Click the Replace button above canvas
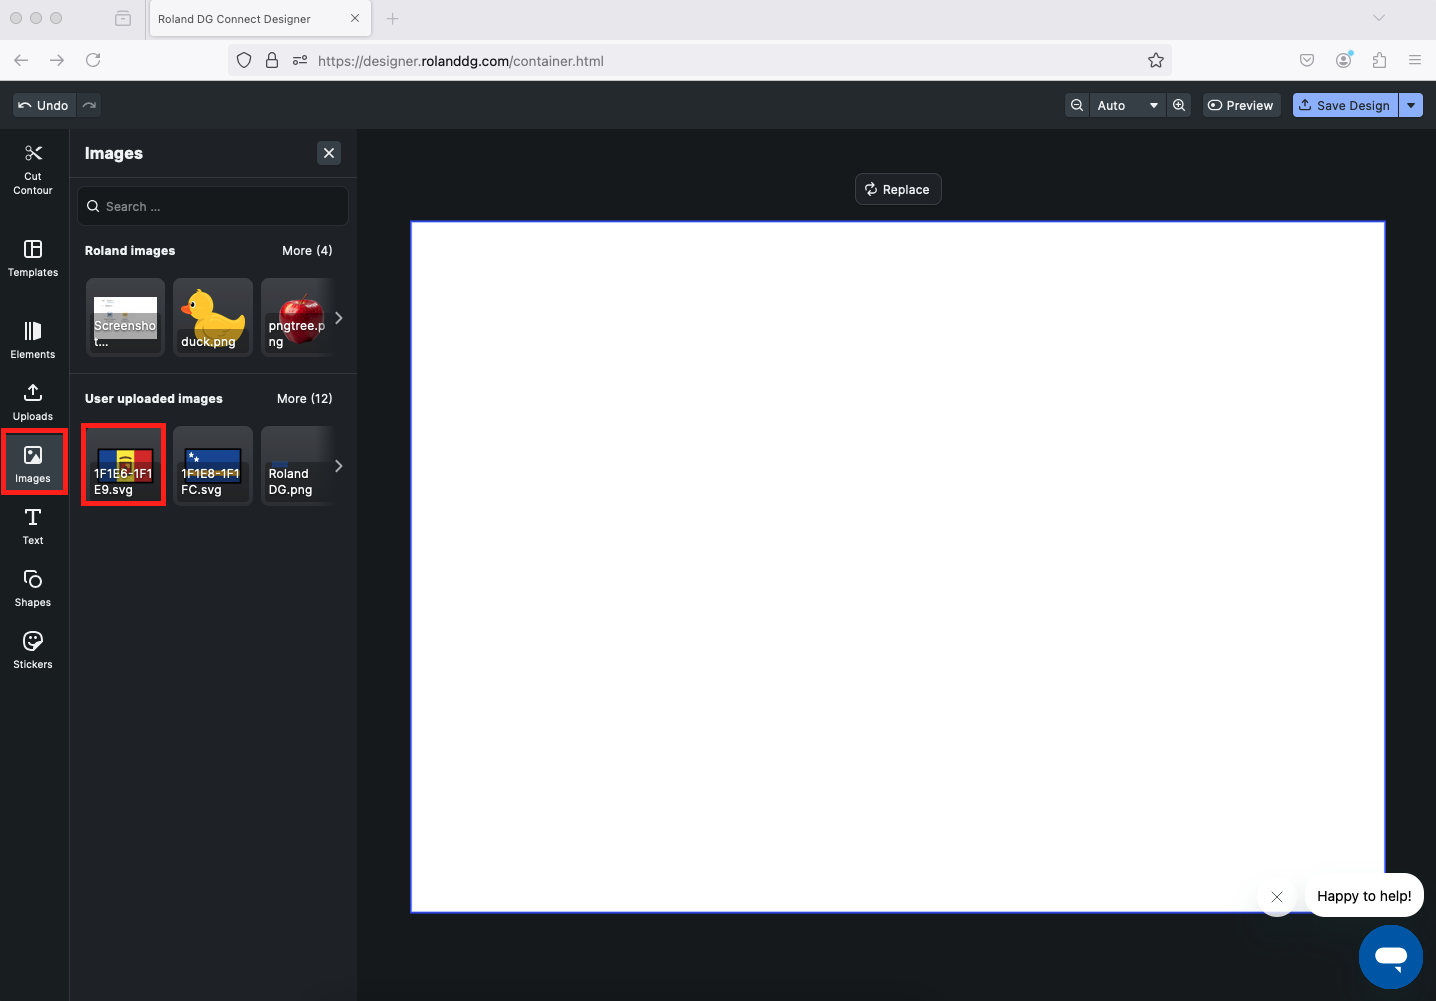Screen dimensions: 1436x1001 pyautogui.click(x=898, y=189)
